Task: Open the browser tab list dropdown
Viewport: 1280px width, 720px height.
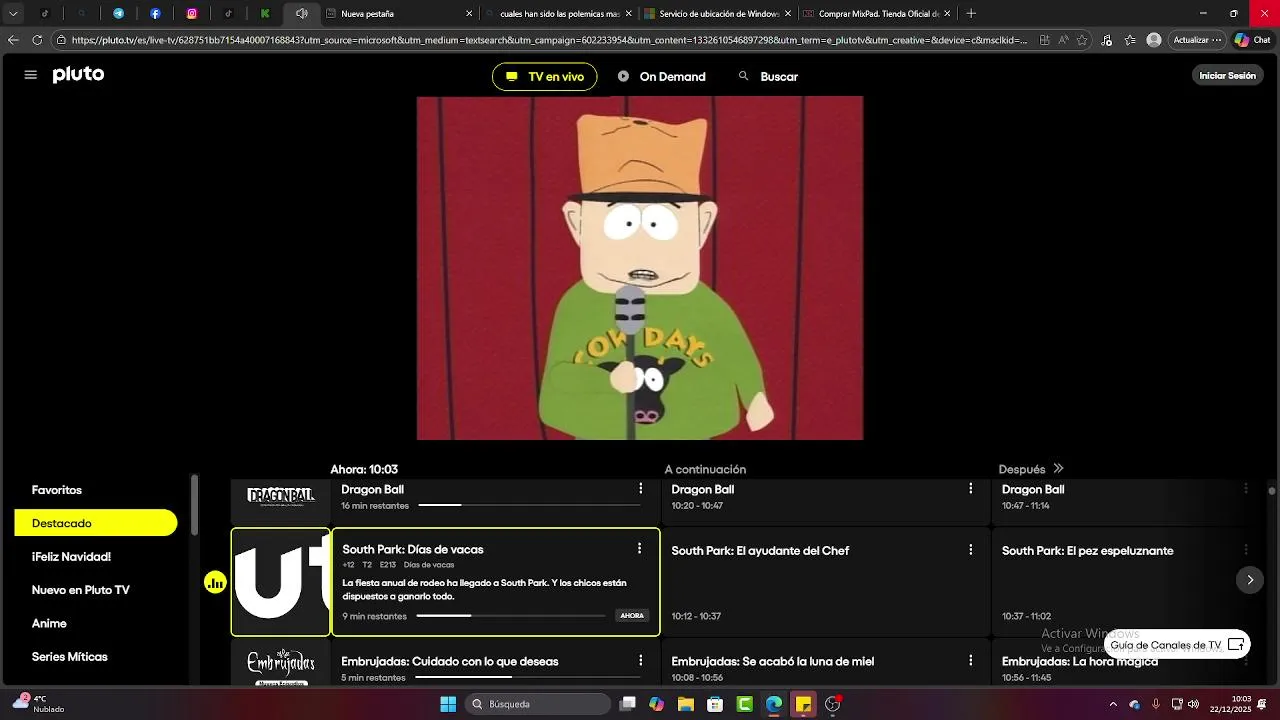Action: tap(13, 14)
